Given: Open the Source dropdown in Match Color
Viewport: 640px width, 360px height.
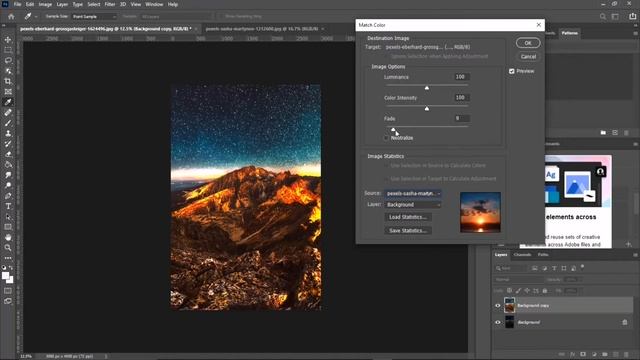Looking at the screenshot, I should (x=413, y=193).
